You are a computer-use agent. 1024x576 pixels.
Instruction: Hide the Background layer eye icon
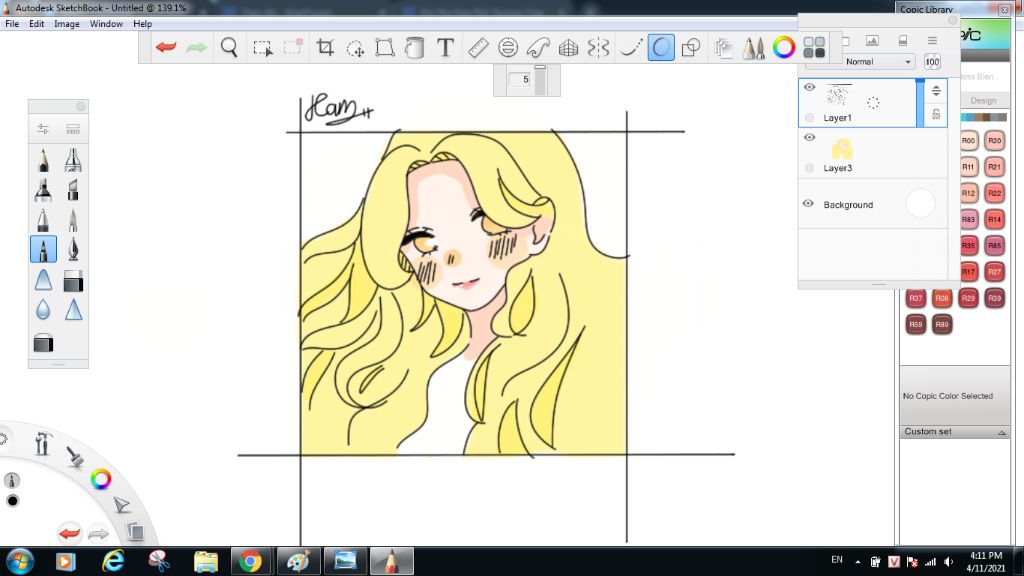(808, 204)
